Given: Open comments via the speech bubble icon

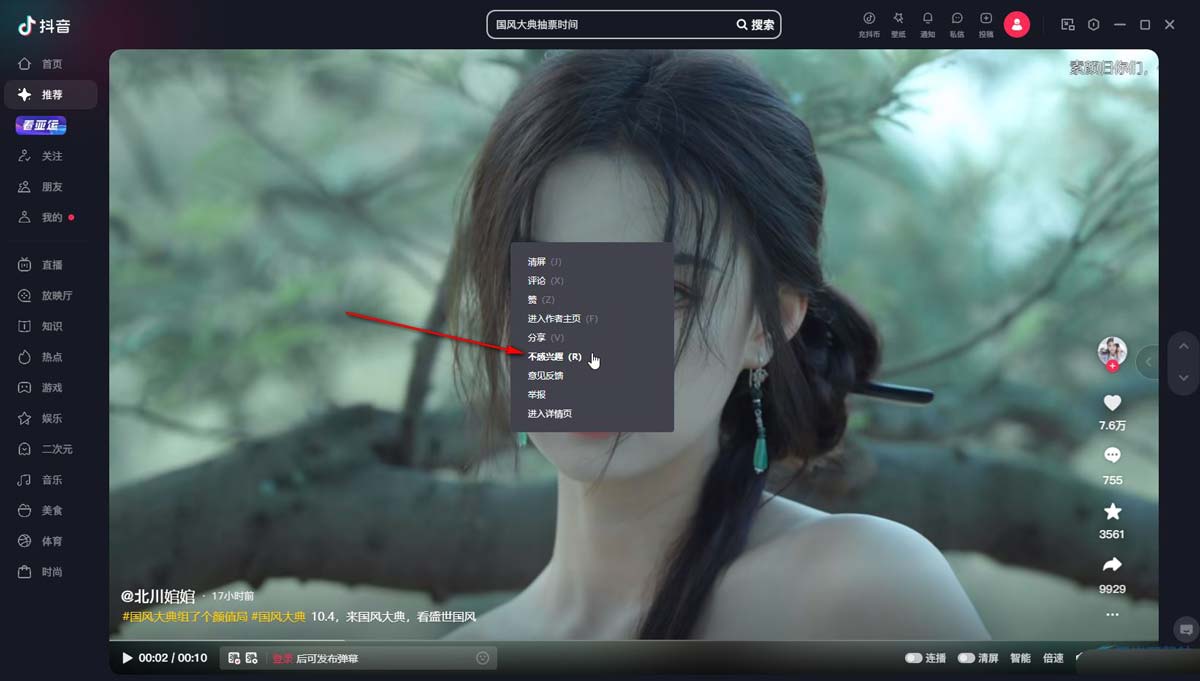Looking at the screenshot, I should coord(1112,456).
